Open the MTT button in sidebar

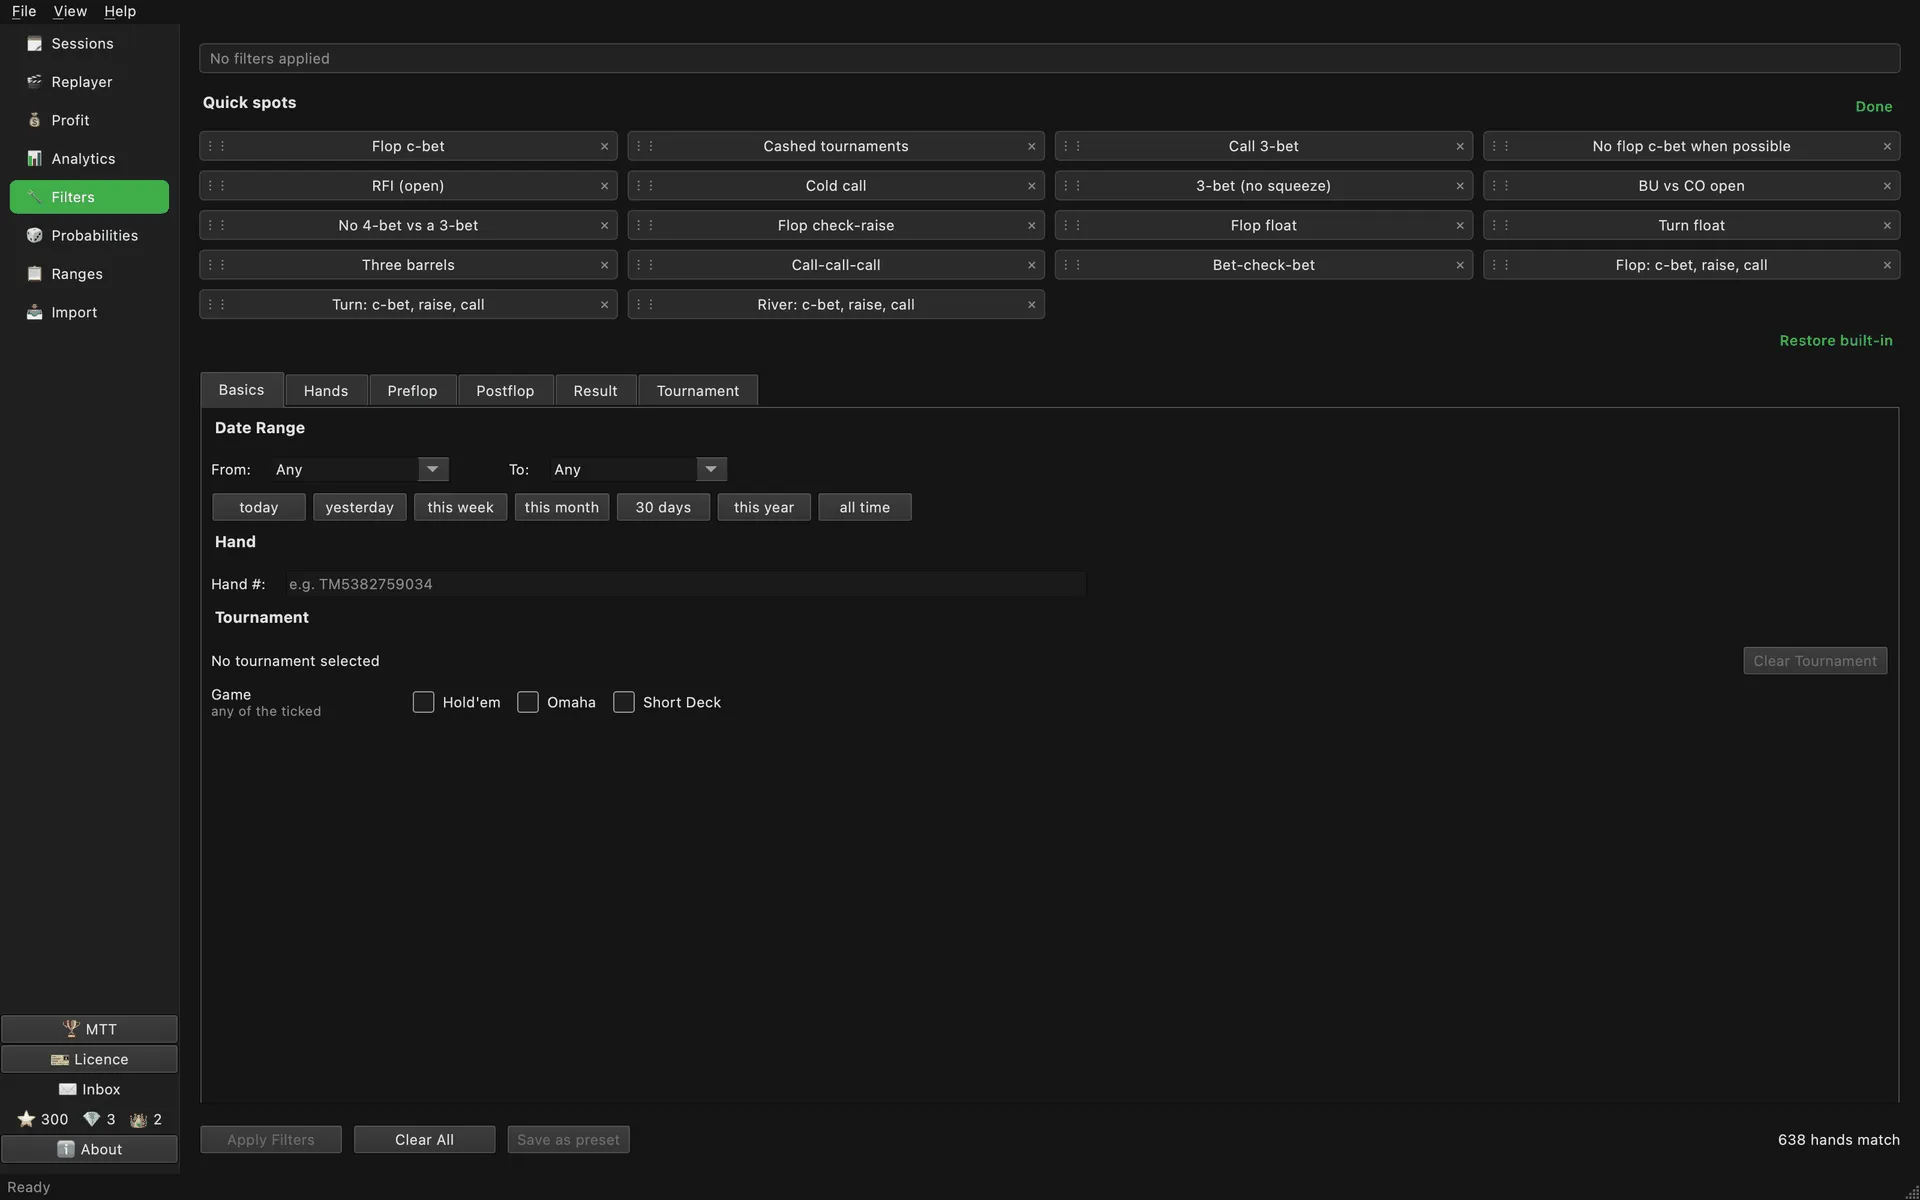click(89, 1029)
